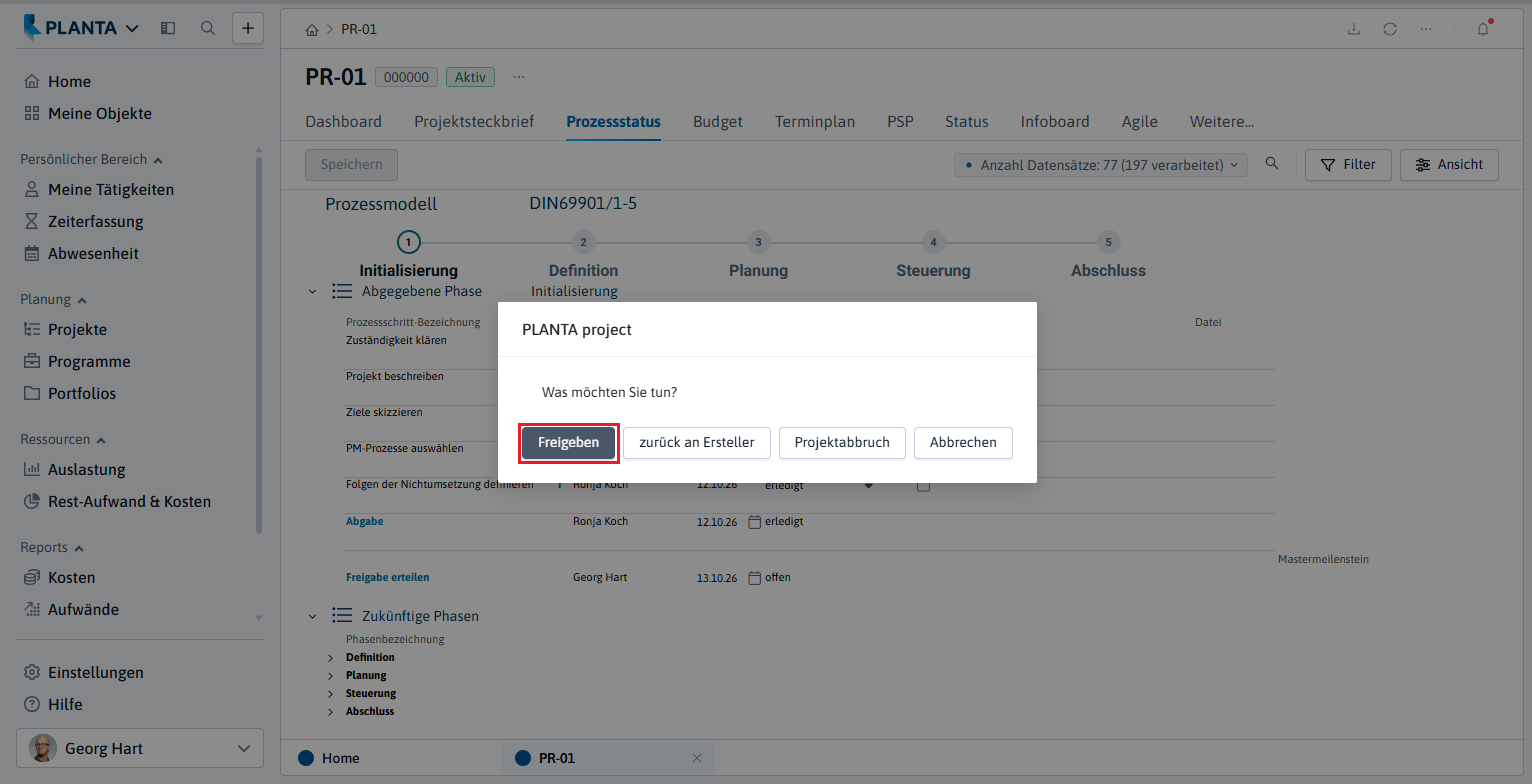The height and width of the screenshot is (784, 1532).
Task: Refresh using the circular arrows icon
Action: pyautogui.click(x=1390, y=29)
